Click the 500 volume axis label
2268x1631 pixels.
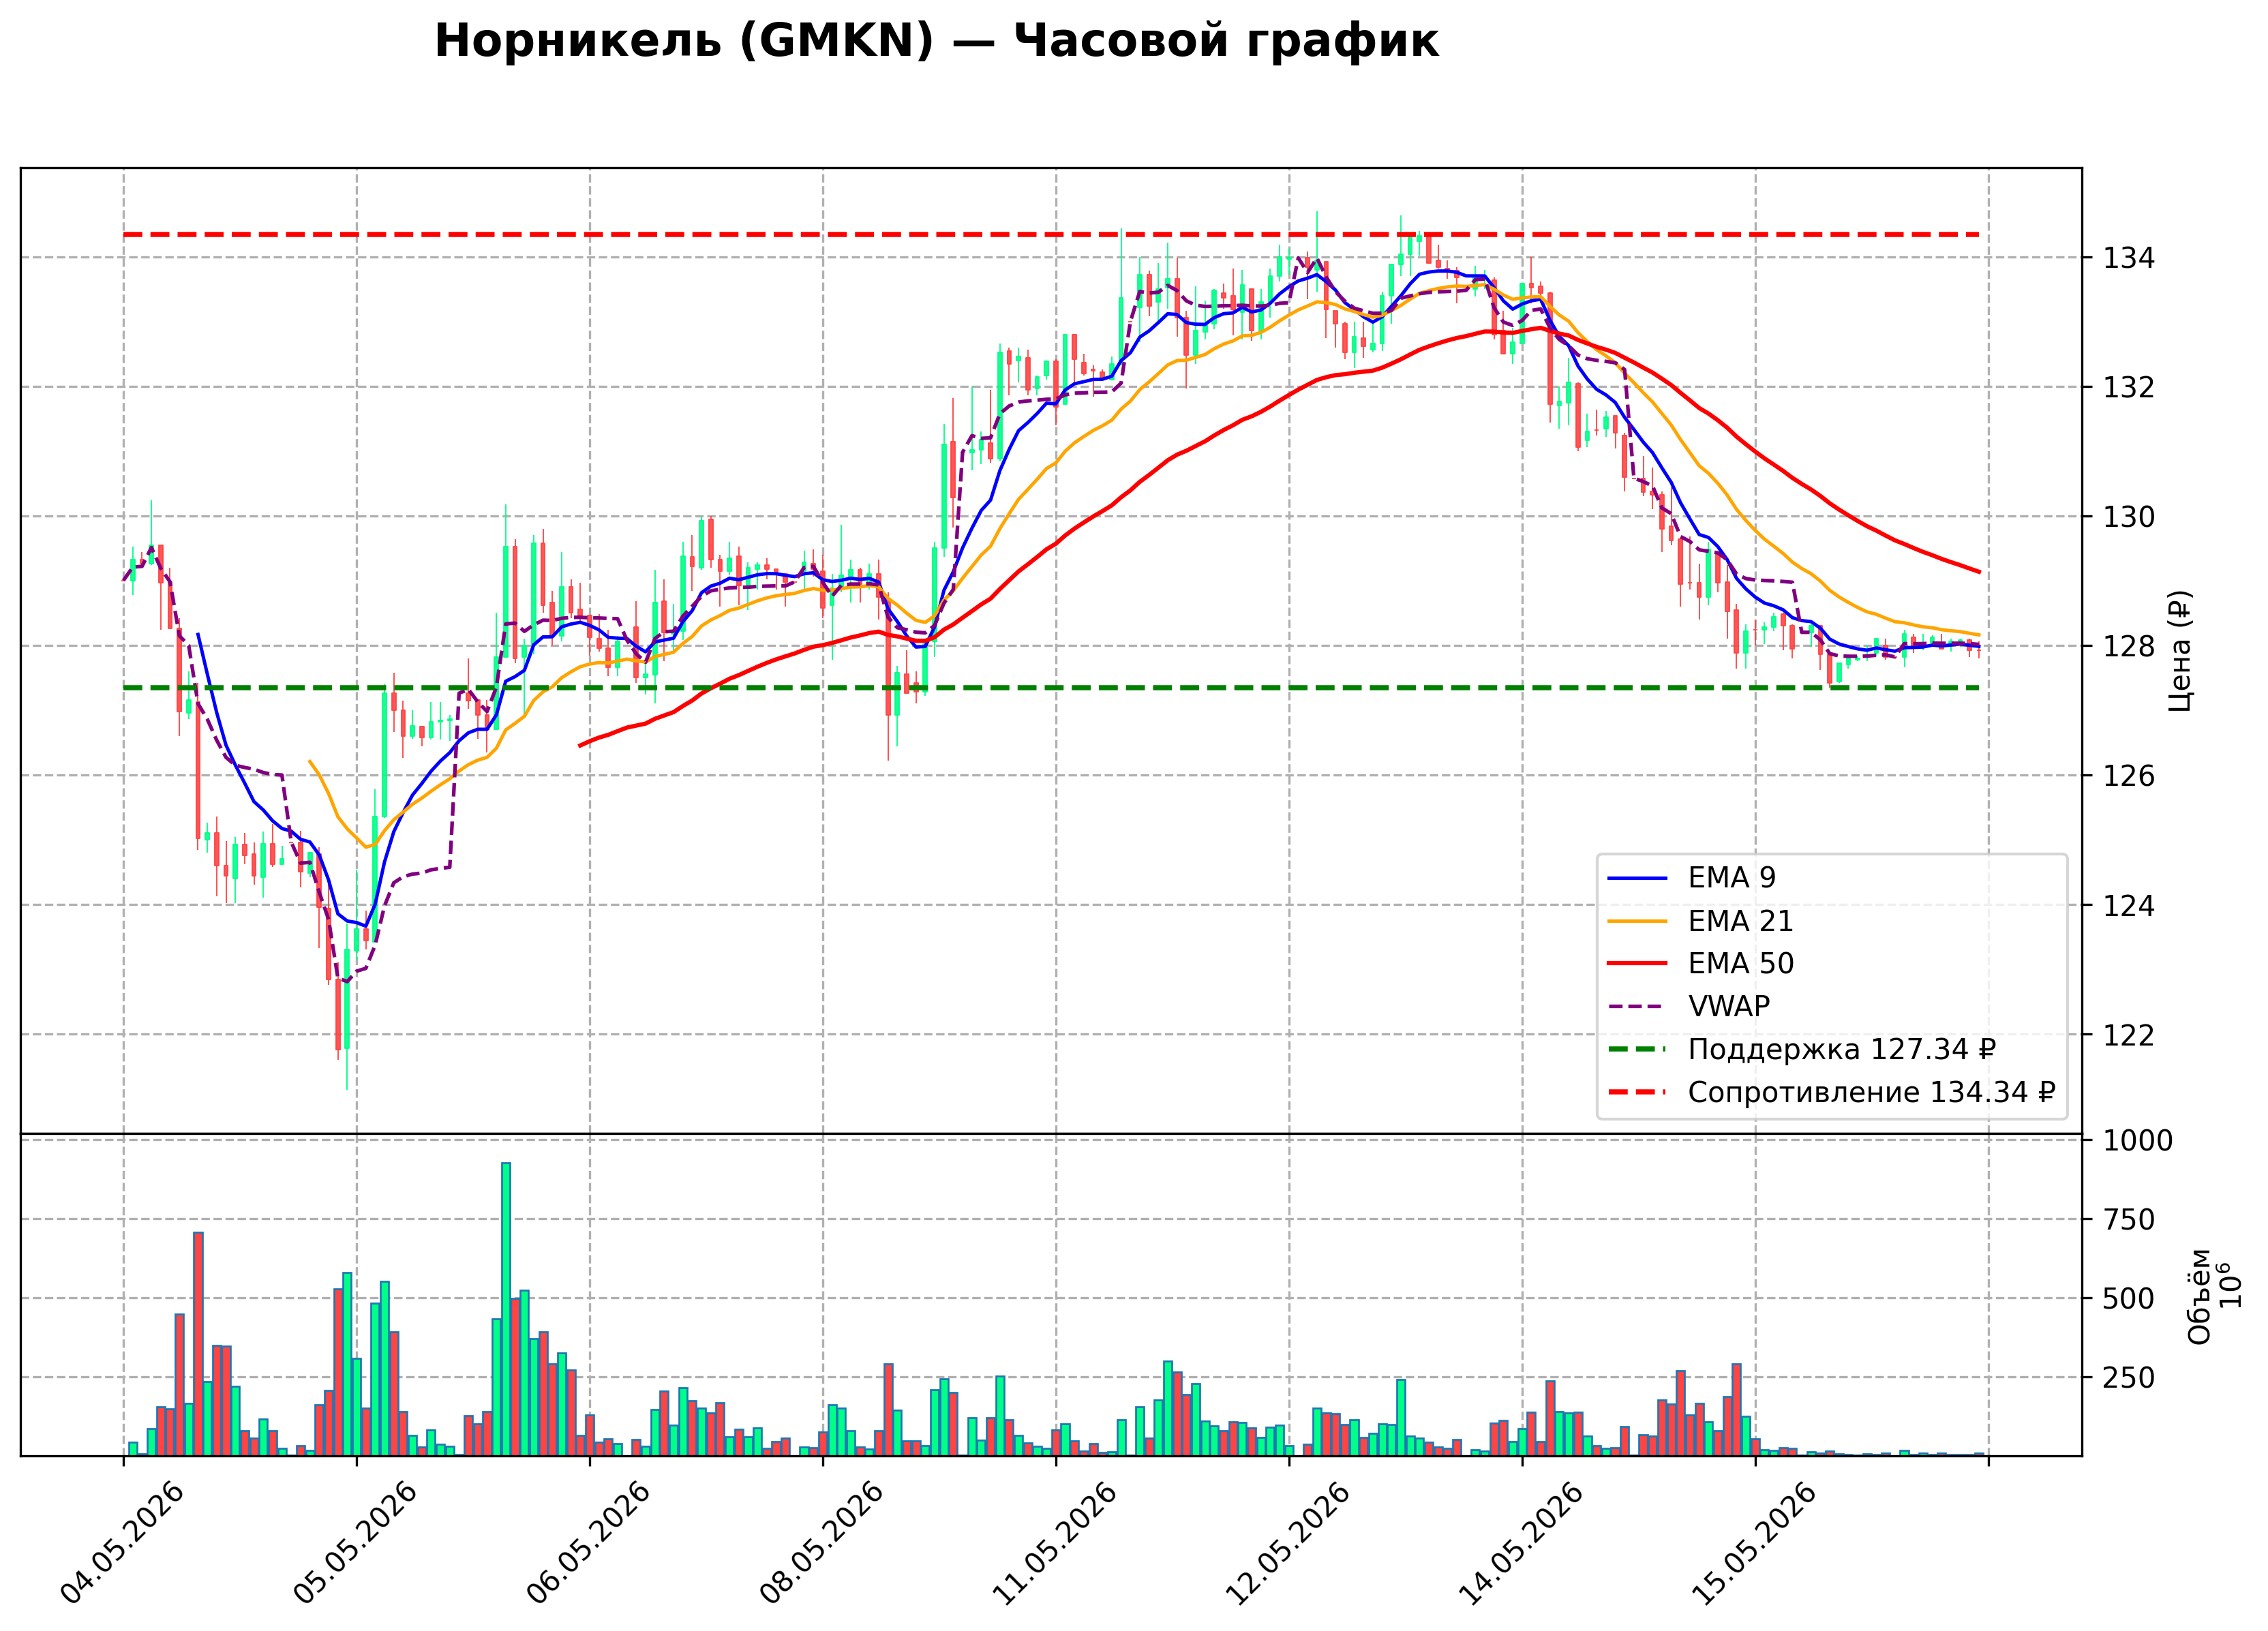2129,1299
